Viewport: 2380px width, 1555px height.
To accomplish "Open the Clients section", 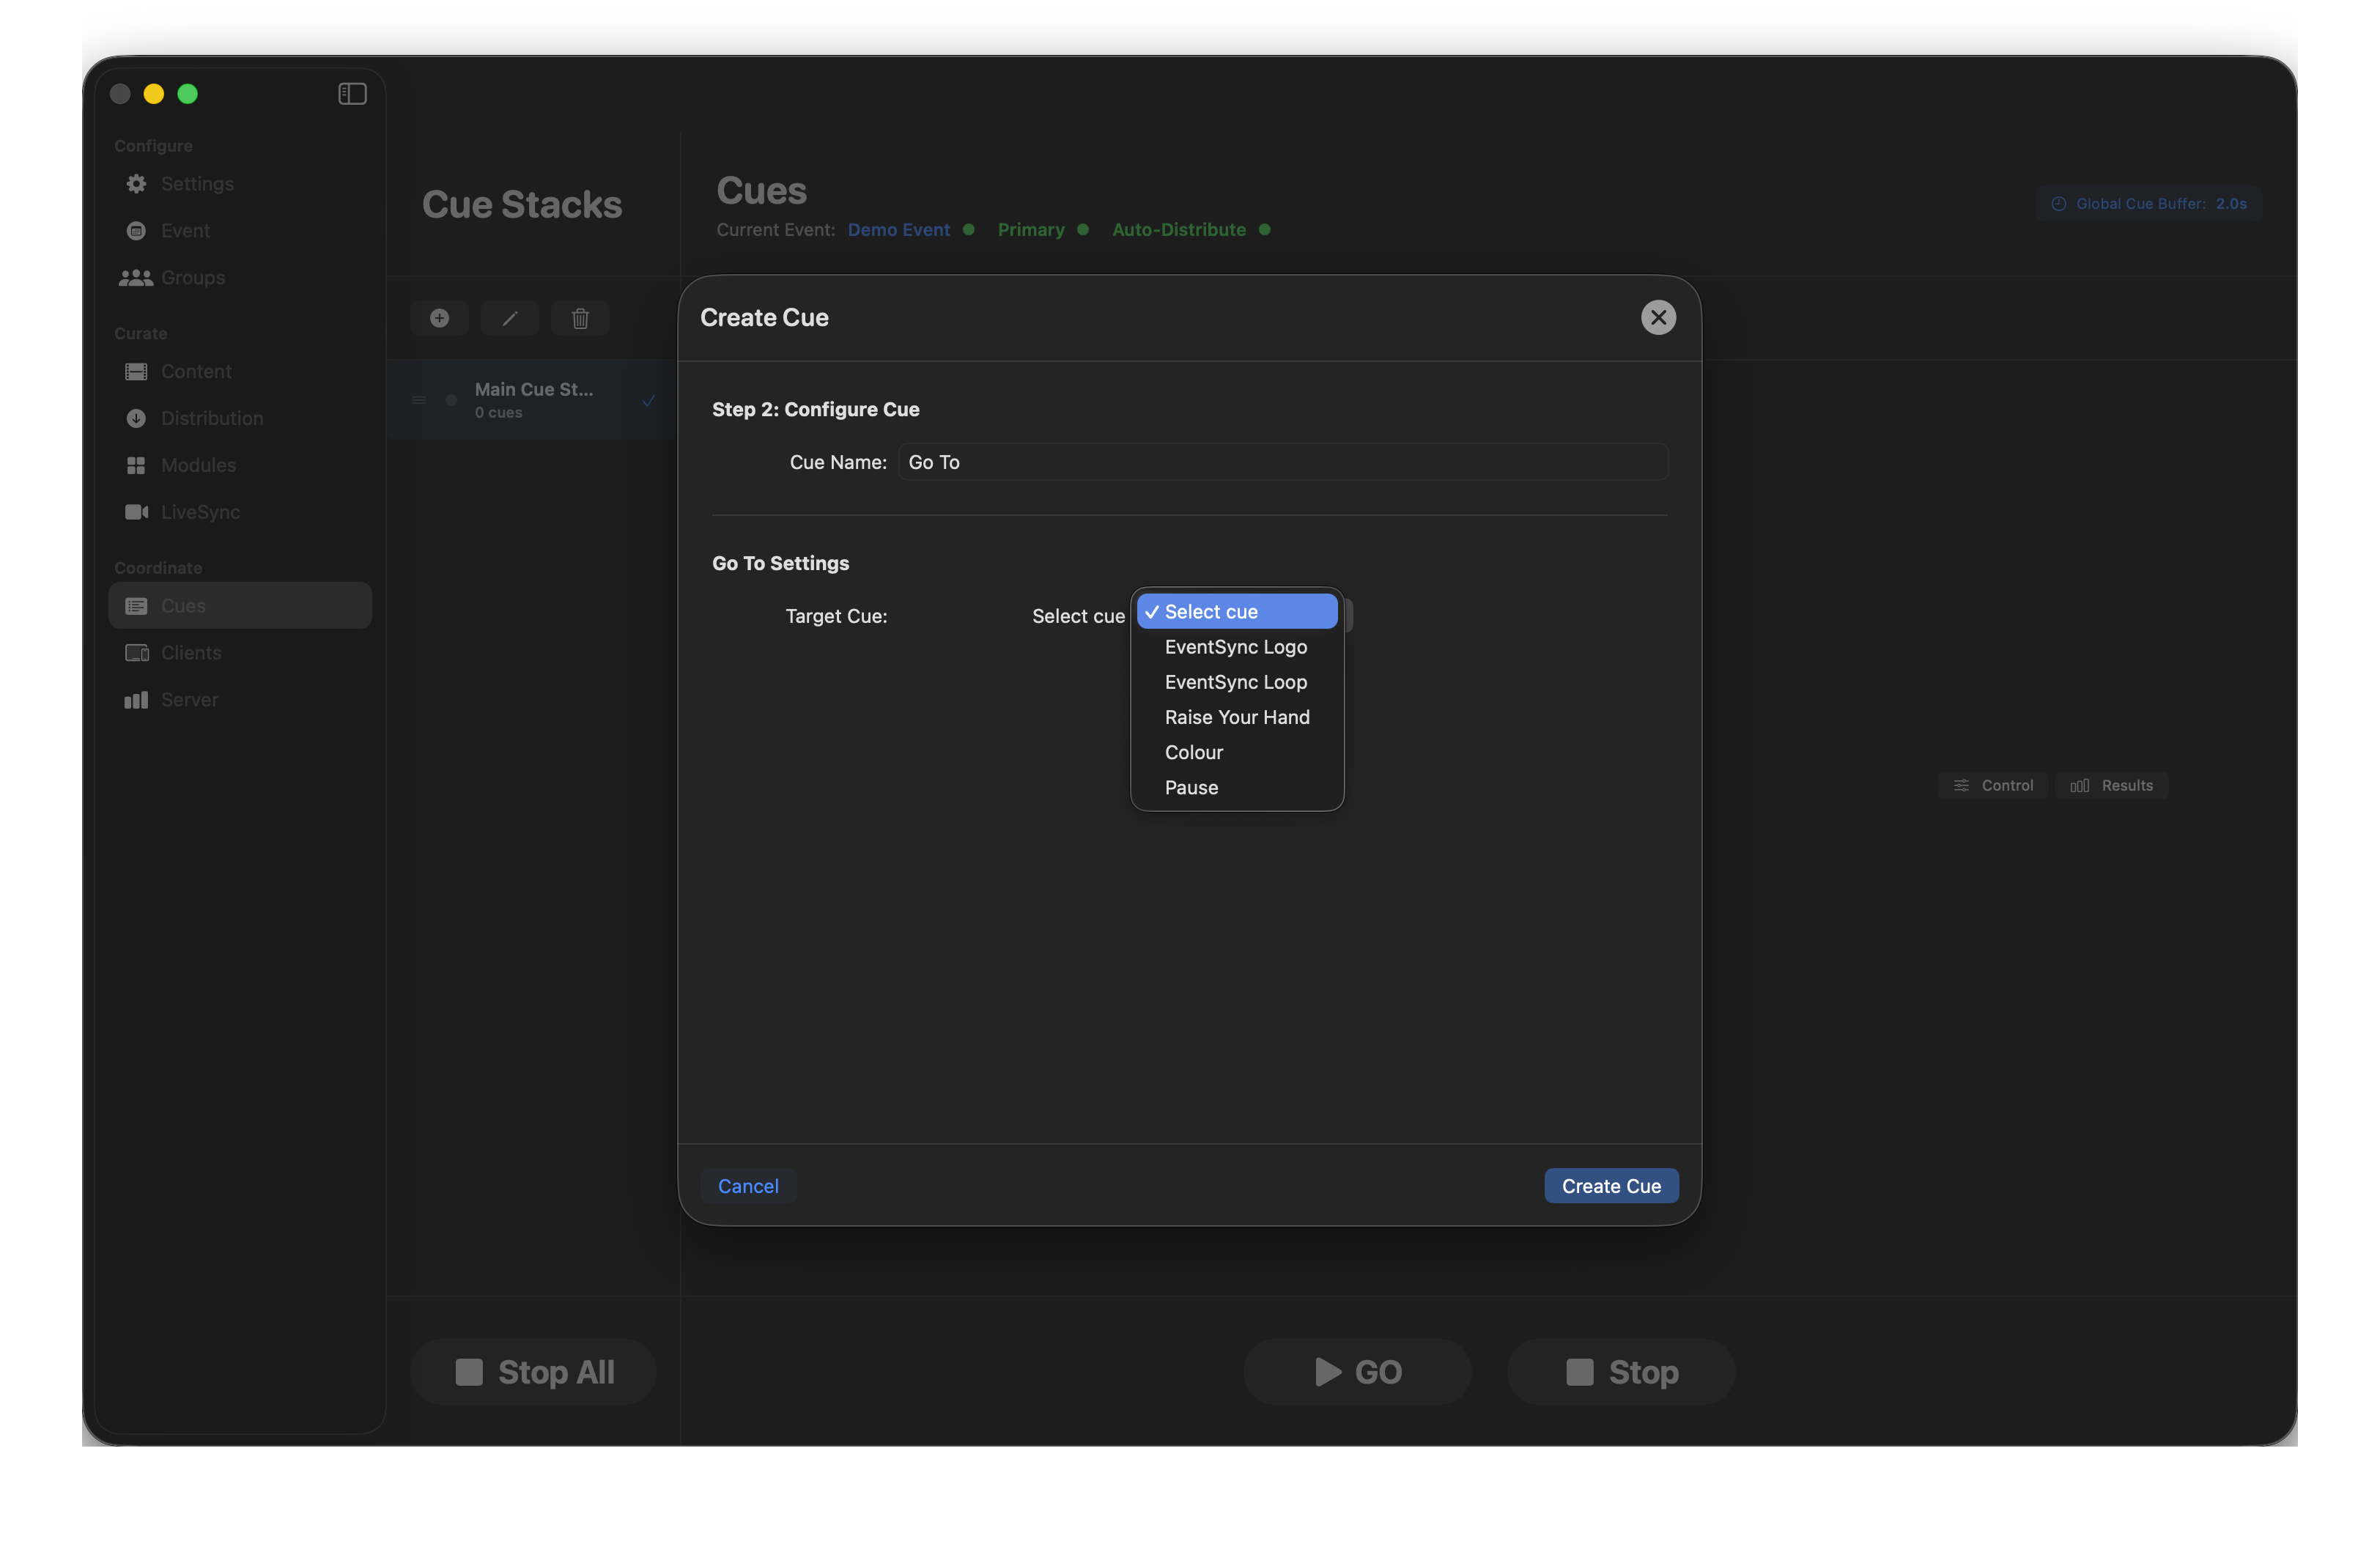I will [240, 653].
